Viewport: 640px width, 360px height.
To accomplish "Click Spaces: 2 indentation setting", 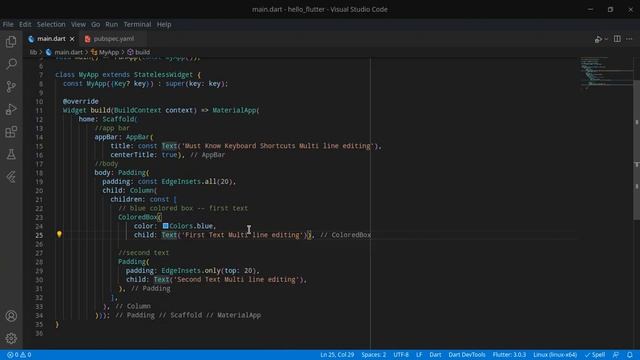I will (373, 355).
